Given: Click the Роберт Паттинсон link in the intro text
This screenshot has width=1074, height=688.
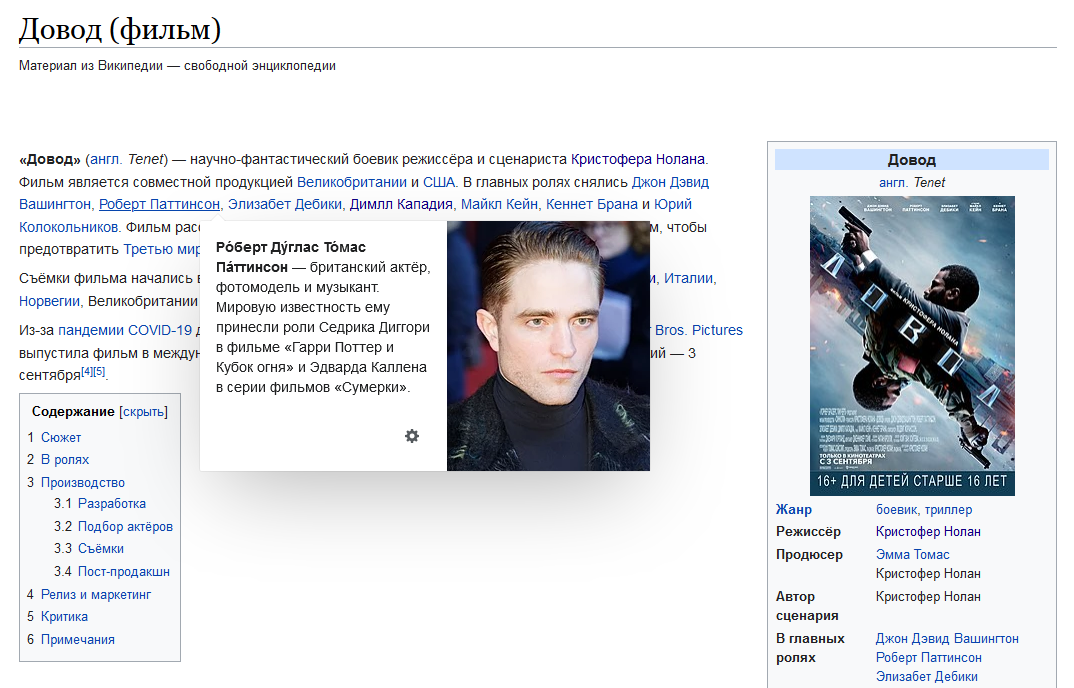Looking at the screenshot, I should pos(159,204).
